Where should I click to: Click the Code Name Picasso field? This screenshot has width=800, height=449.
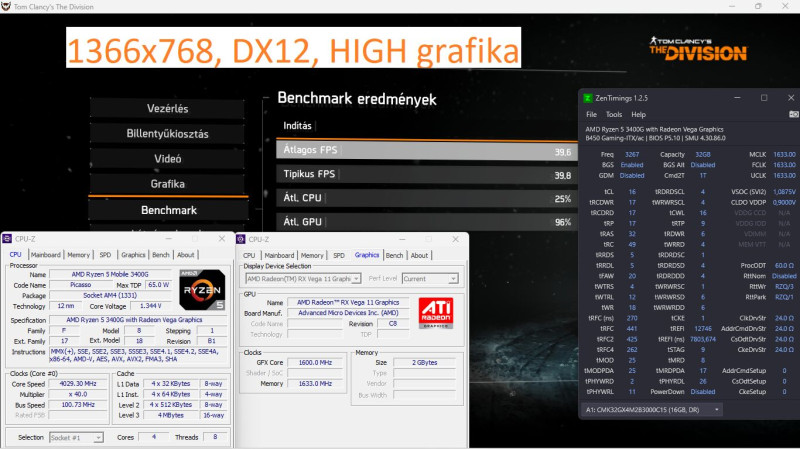[x=81, y=285]
